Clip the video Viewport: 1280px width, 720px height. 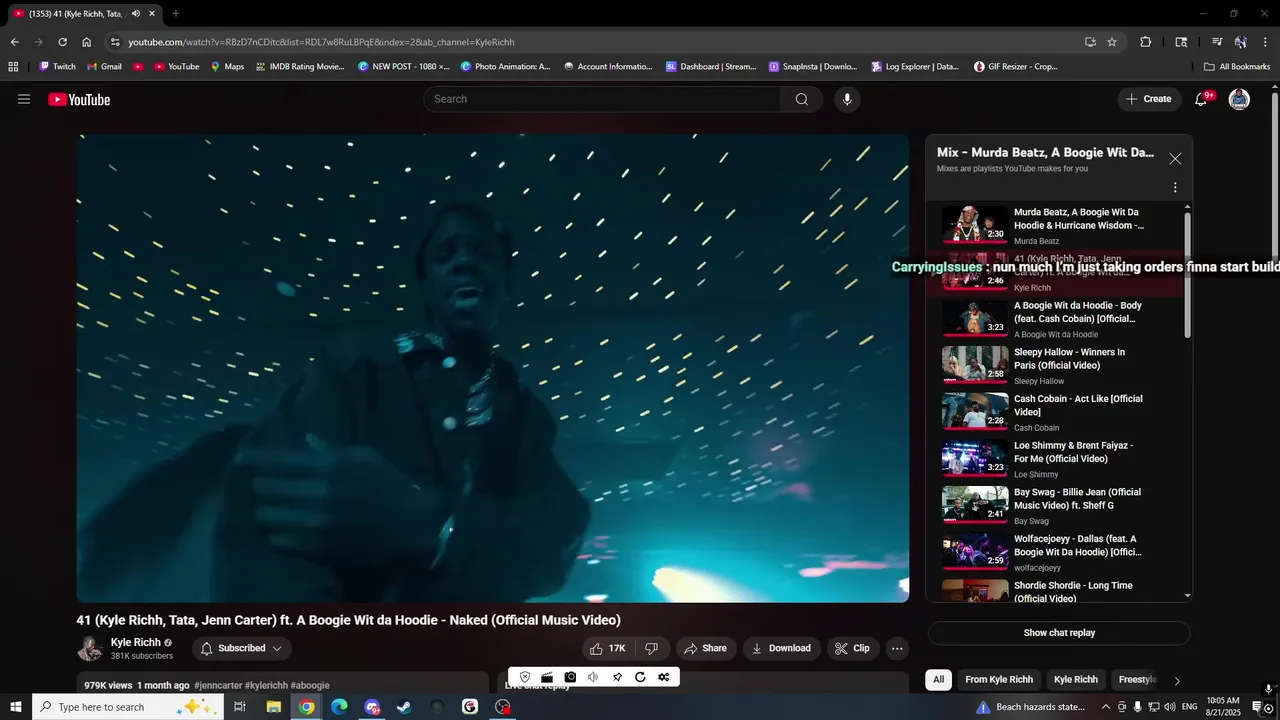pos(852,648)
